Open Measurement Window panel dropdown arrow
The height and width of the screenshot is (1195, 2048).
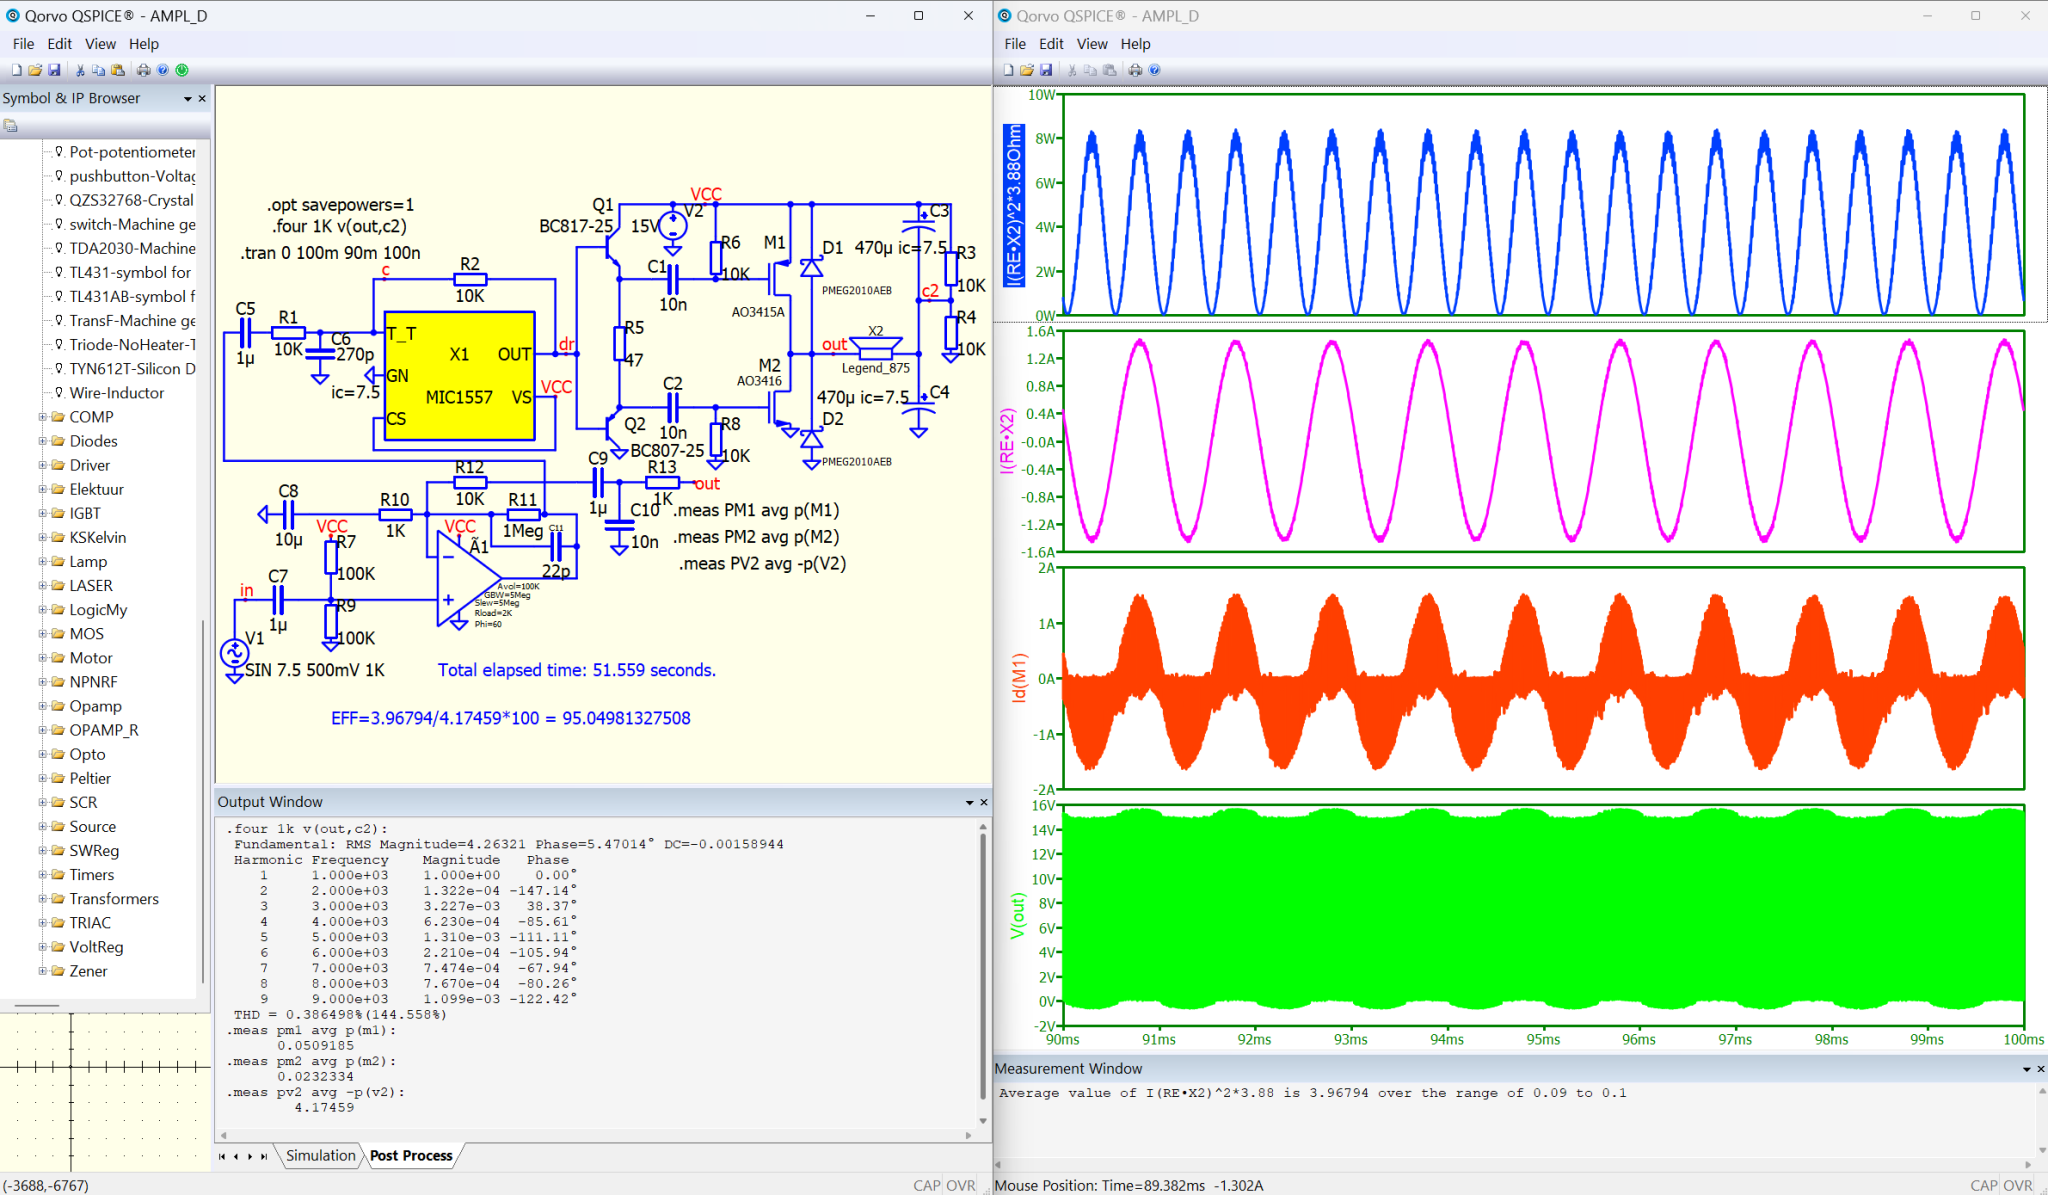2027,1069
